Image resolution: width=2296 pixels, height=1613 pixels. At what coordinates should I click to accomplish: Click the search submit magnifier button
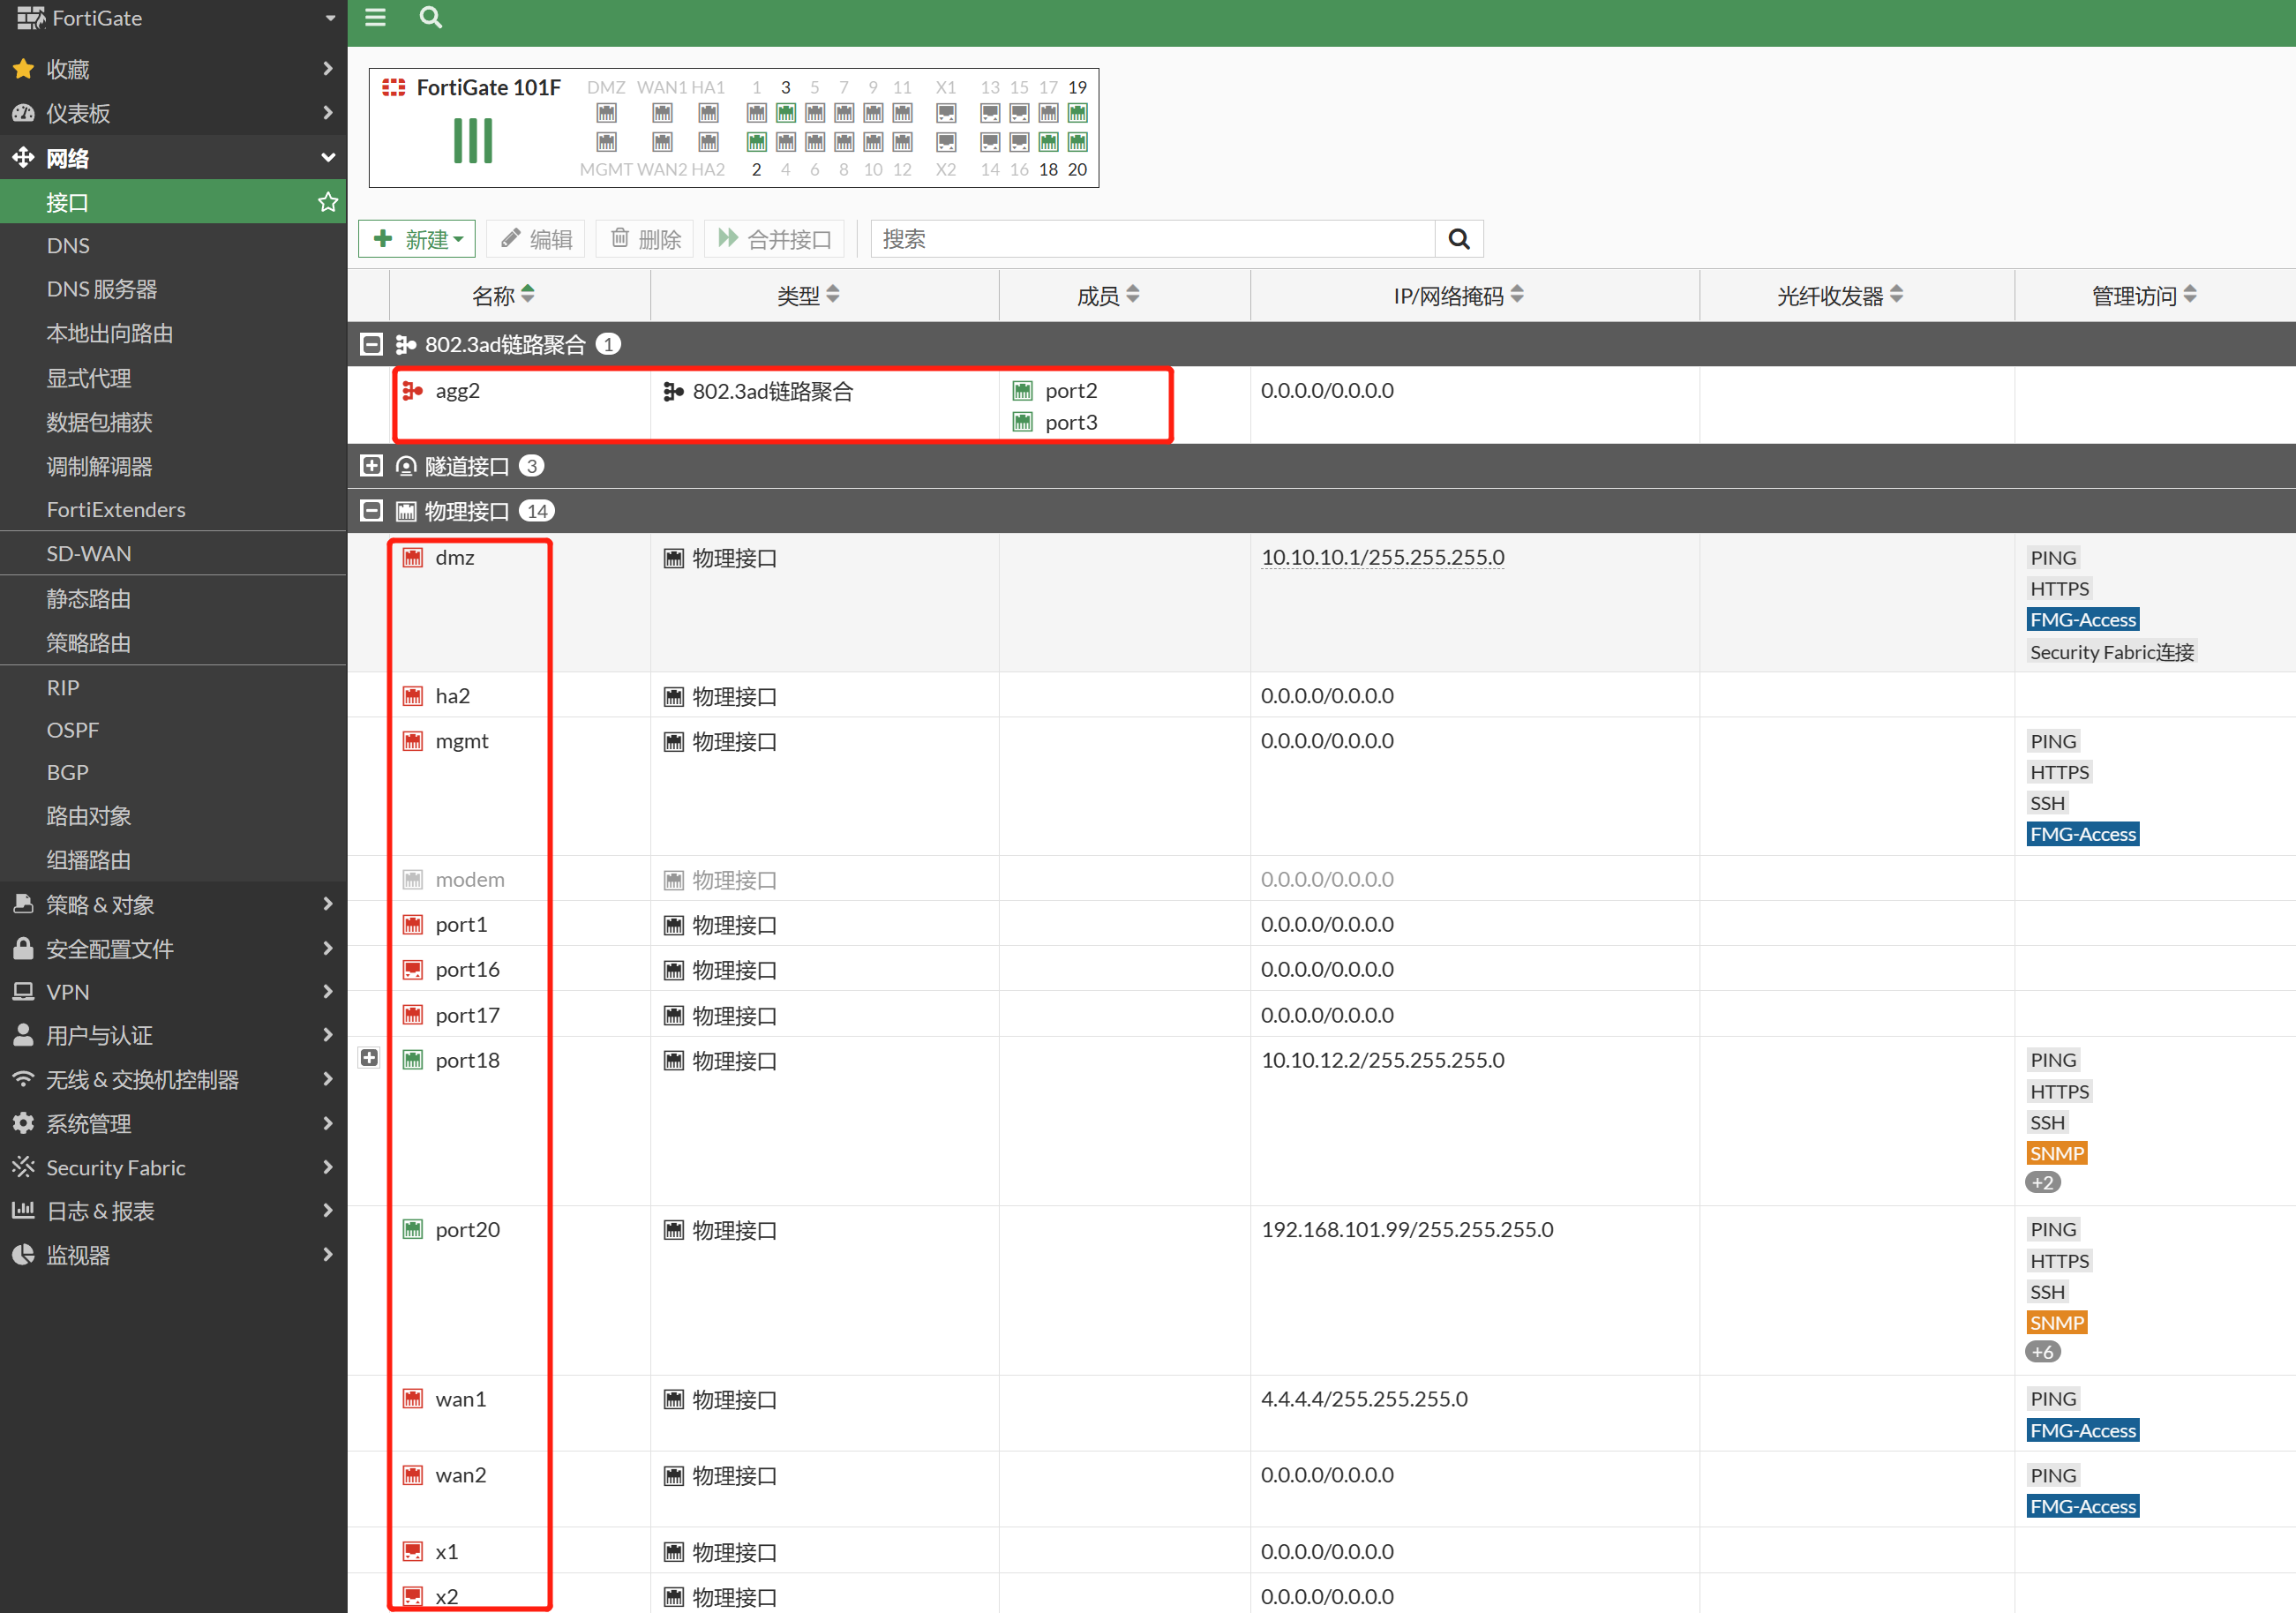click(x=1458, y=239)
